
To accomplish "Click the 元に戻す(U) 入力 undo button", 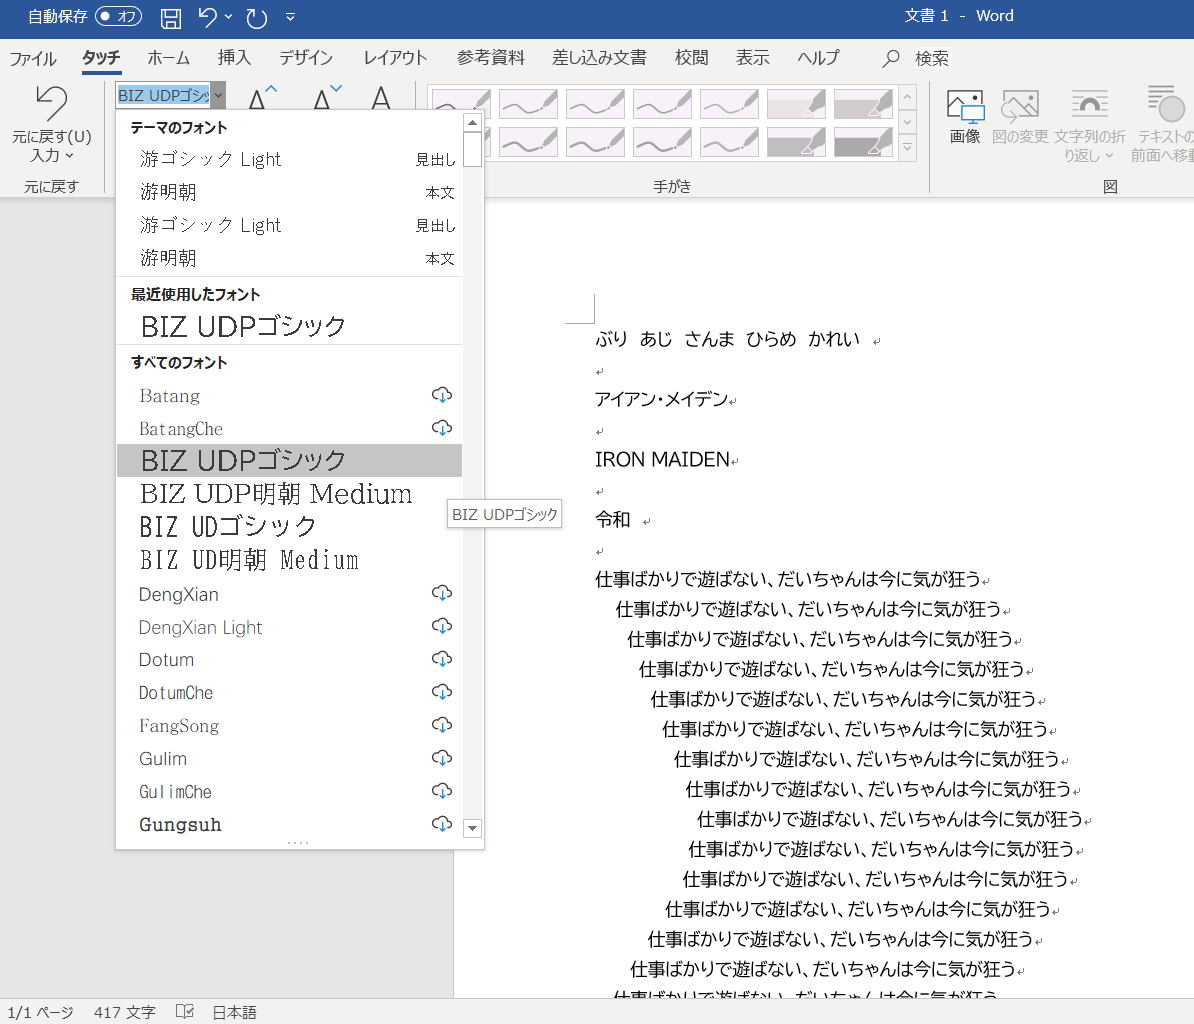I will click(52, 123).
